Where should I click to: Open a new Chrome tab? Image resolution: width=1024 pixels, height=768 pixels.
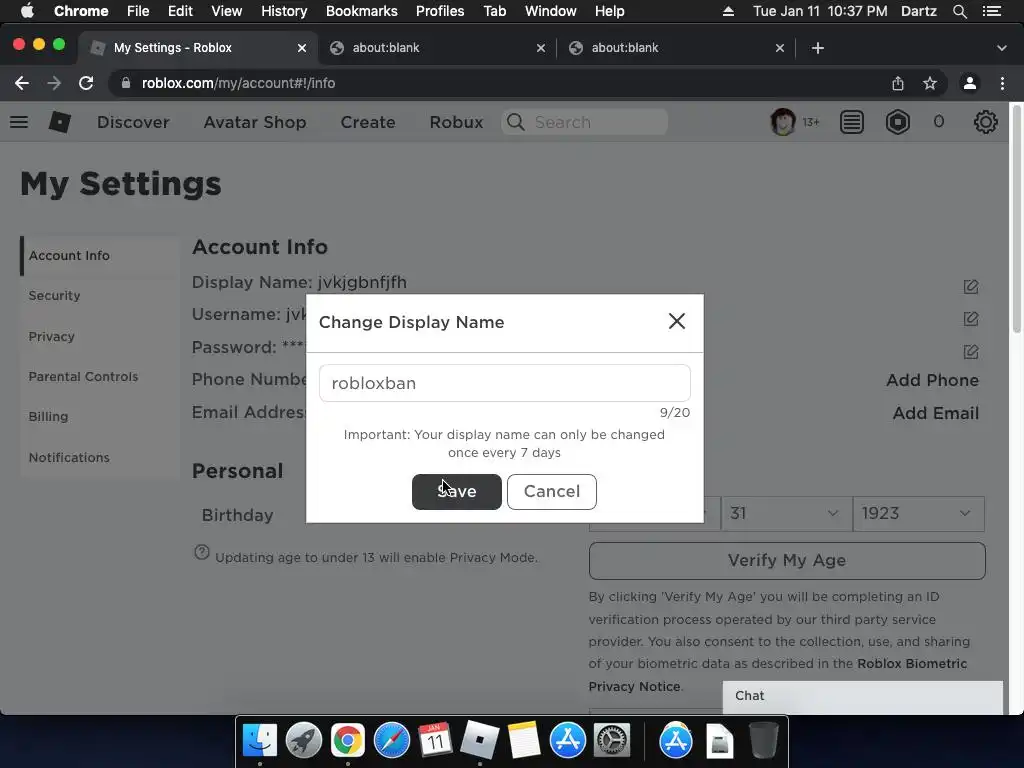pos(818,48)
